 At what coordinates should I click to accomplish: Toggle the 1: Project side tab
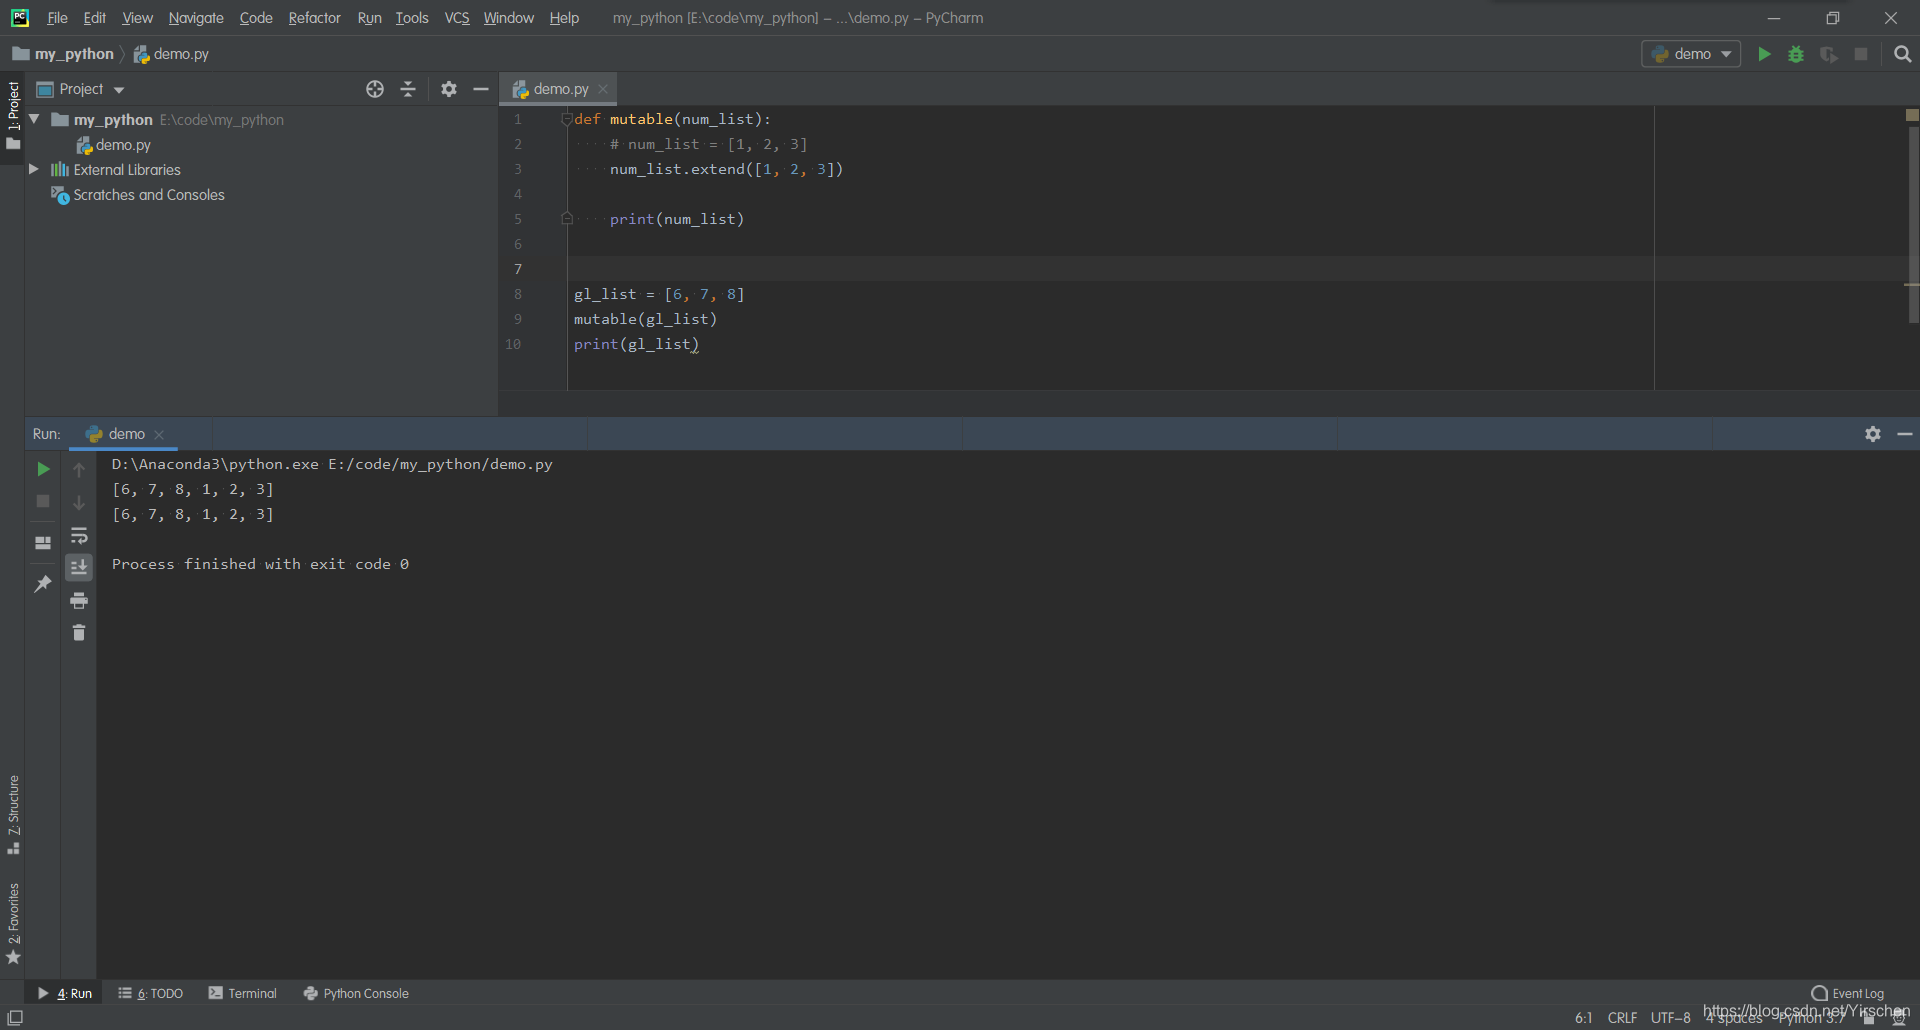coord(13,117)
